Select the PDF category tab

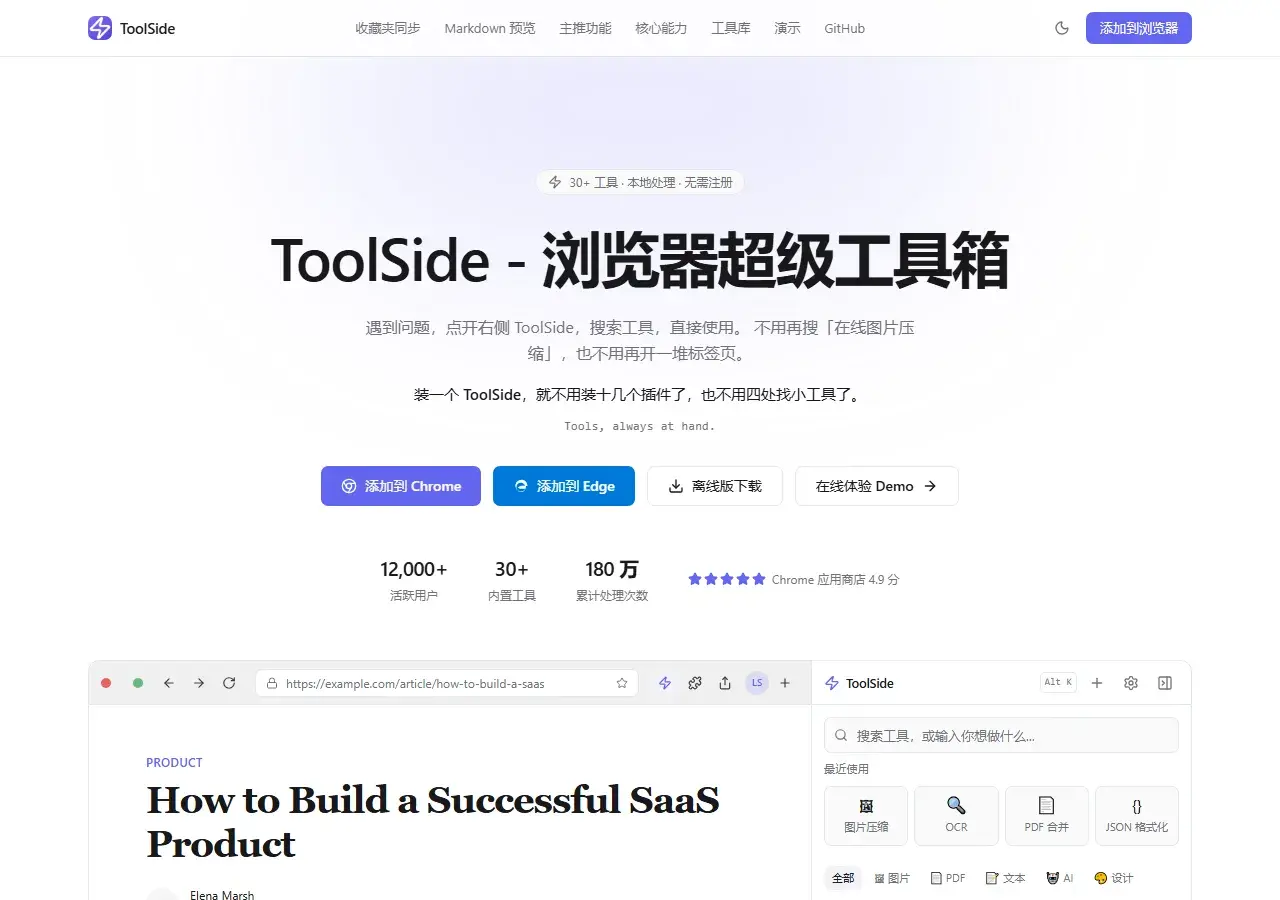[x=948, y=878]
